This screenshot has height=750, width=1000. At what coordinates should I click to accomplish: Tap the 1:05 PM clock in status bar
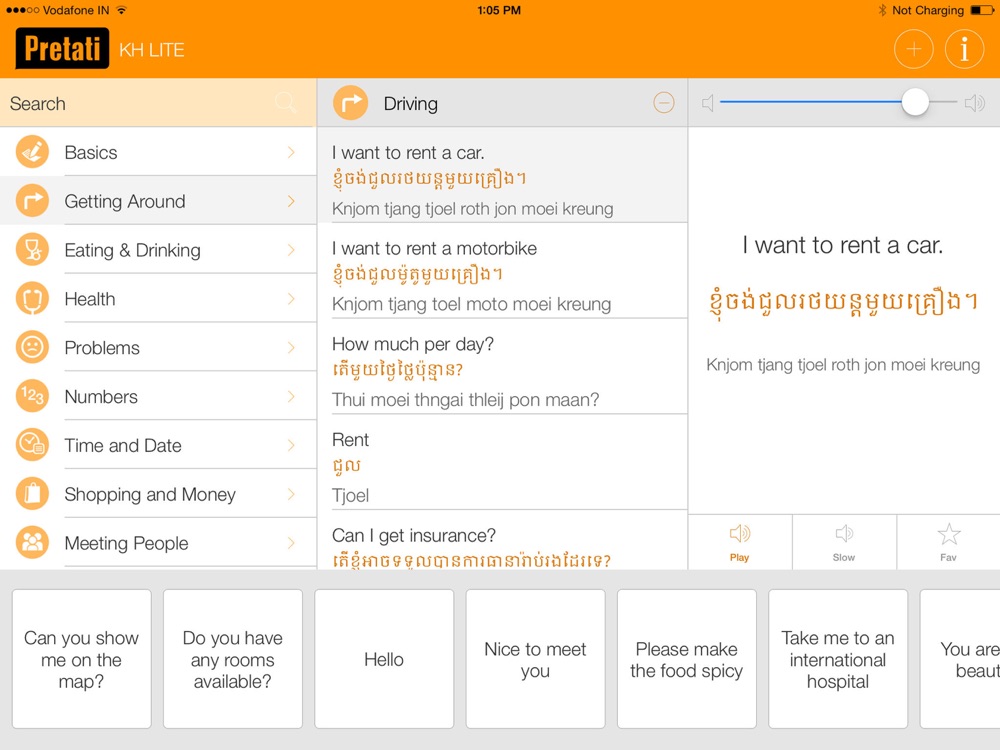pos(499,10)
